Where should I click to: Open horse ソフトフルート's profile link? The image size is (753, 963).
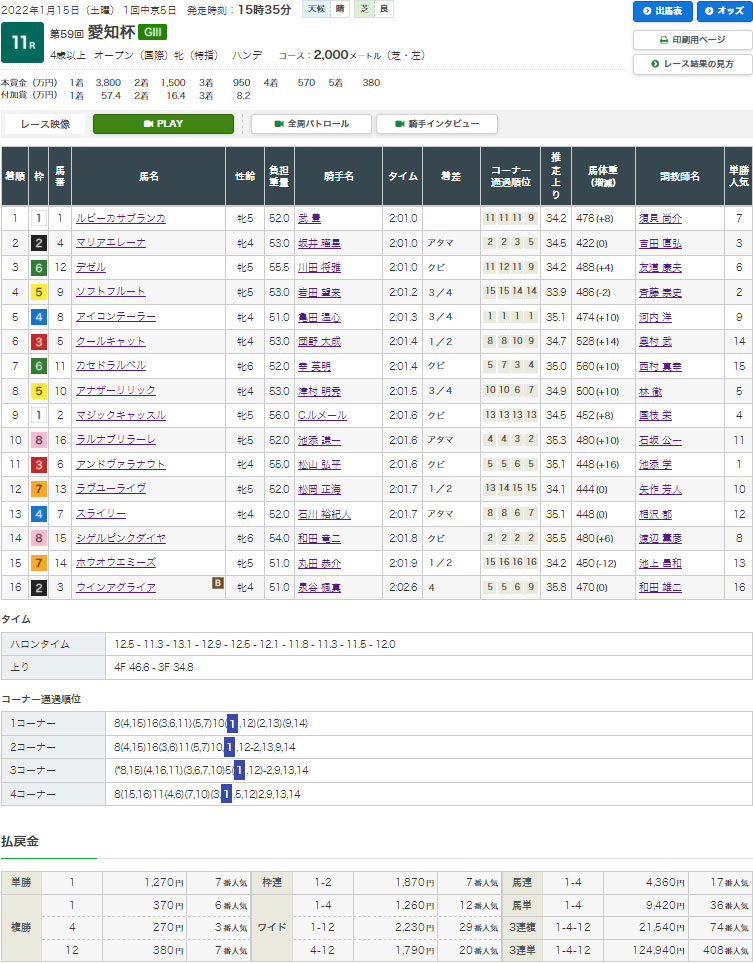point(111,291)
